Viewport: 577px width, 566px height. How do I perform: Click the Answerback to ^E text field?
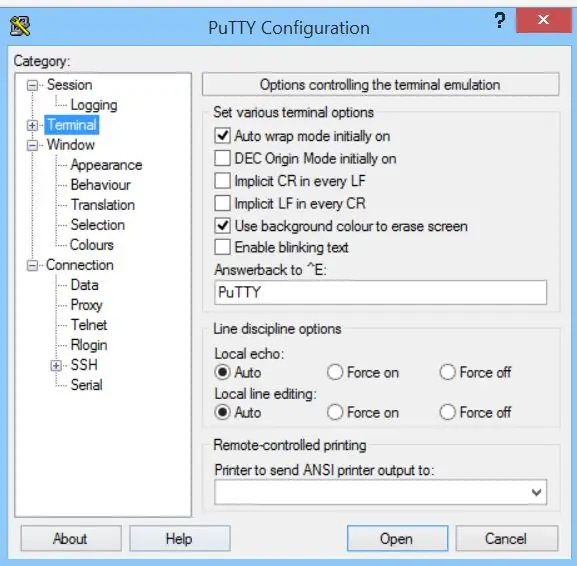pyautogui.click(x=380, y=293)
